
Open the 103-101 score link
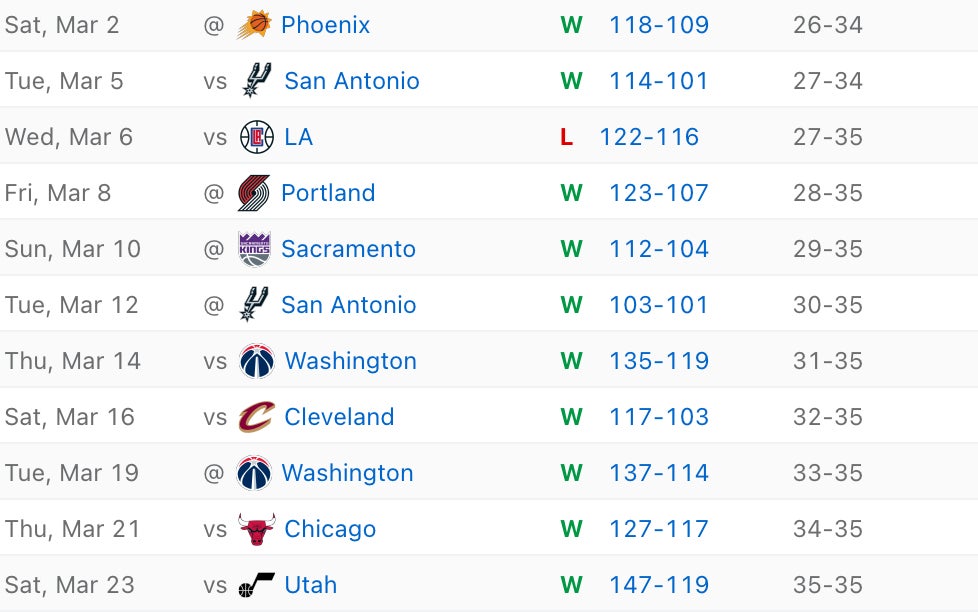(x=659, y=305)
